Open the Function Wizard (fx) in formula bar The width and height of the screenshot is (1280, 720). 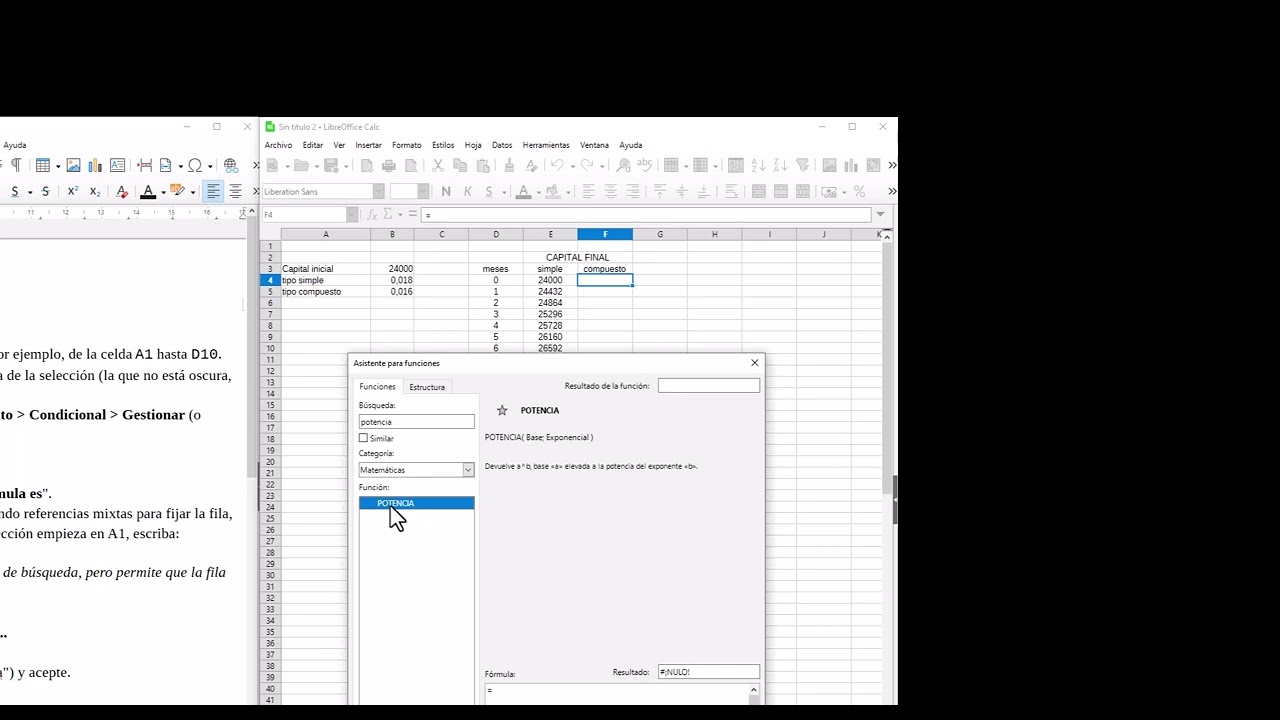point(373,215)
